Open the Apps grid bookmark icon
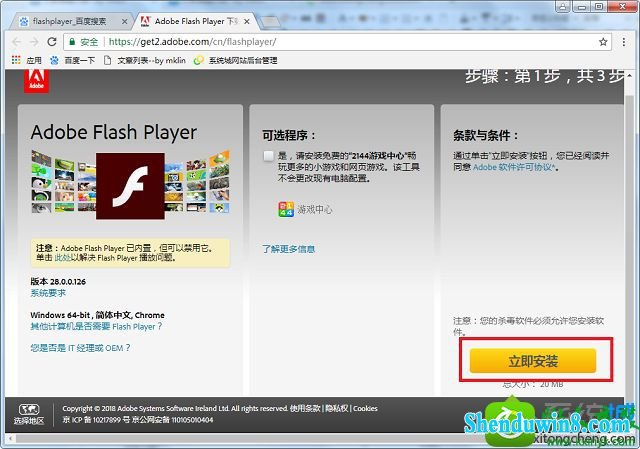 click(x=16, y=60)
